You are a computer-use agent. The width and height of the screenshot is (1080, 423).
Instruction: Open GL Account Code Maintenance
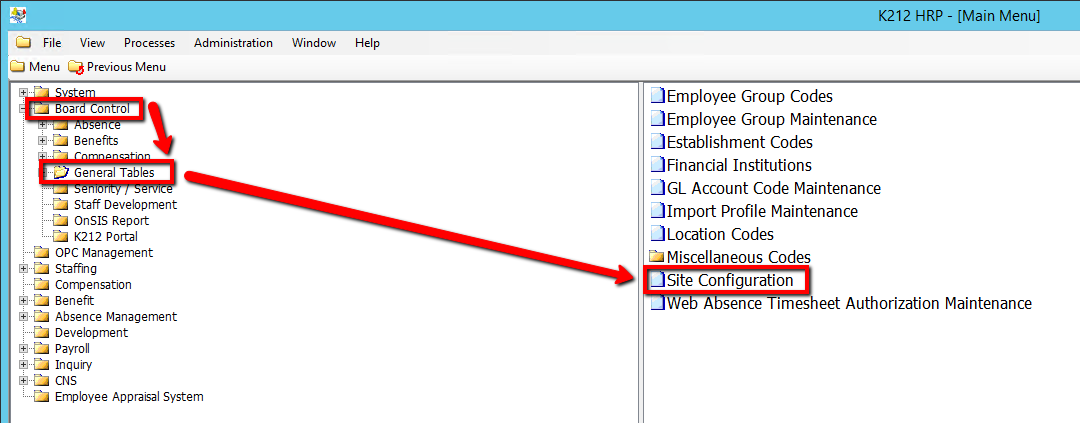pos(773,189)
